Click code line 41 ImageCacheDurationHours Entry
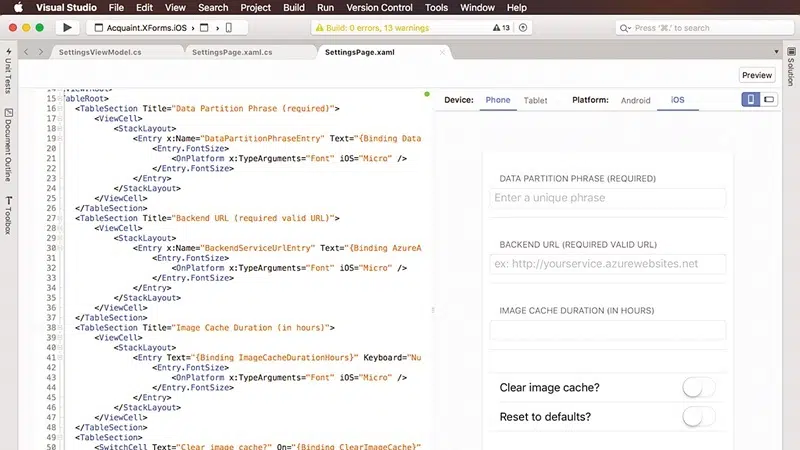This screenshot has width=800, height=450. pyautogui.click(x=277, y=358)
